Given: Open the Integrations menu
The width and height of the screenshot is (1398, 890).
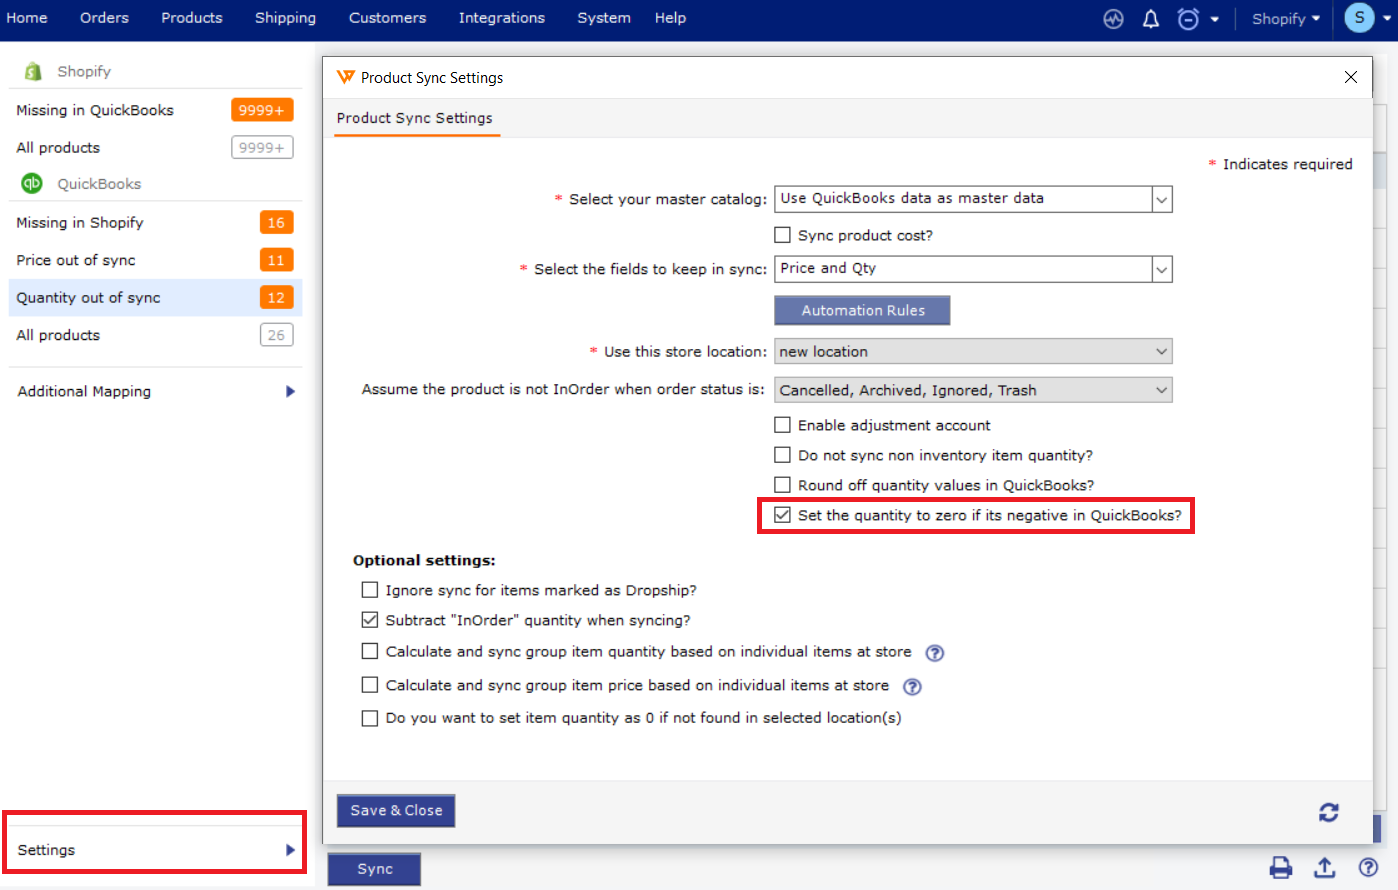Looking at the screenshot, I should pos(502,18).
